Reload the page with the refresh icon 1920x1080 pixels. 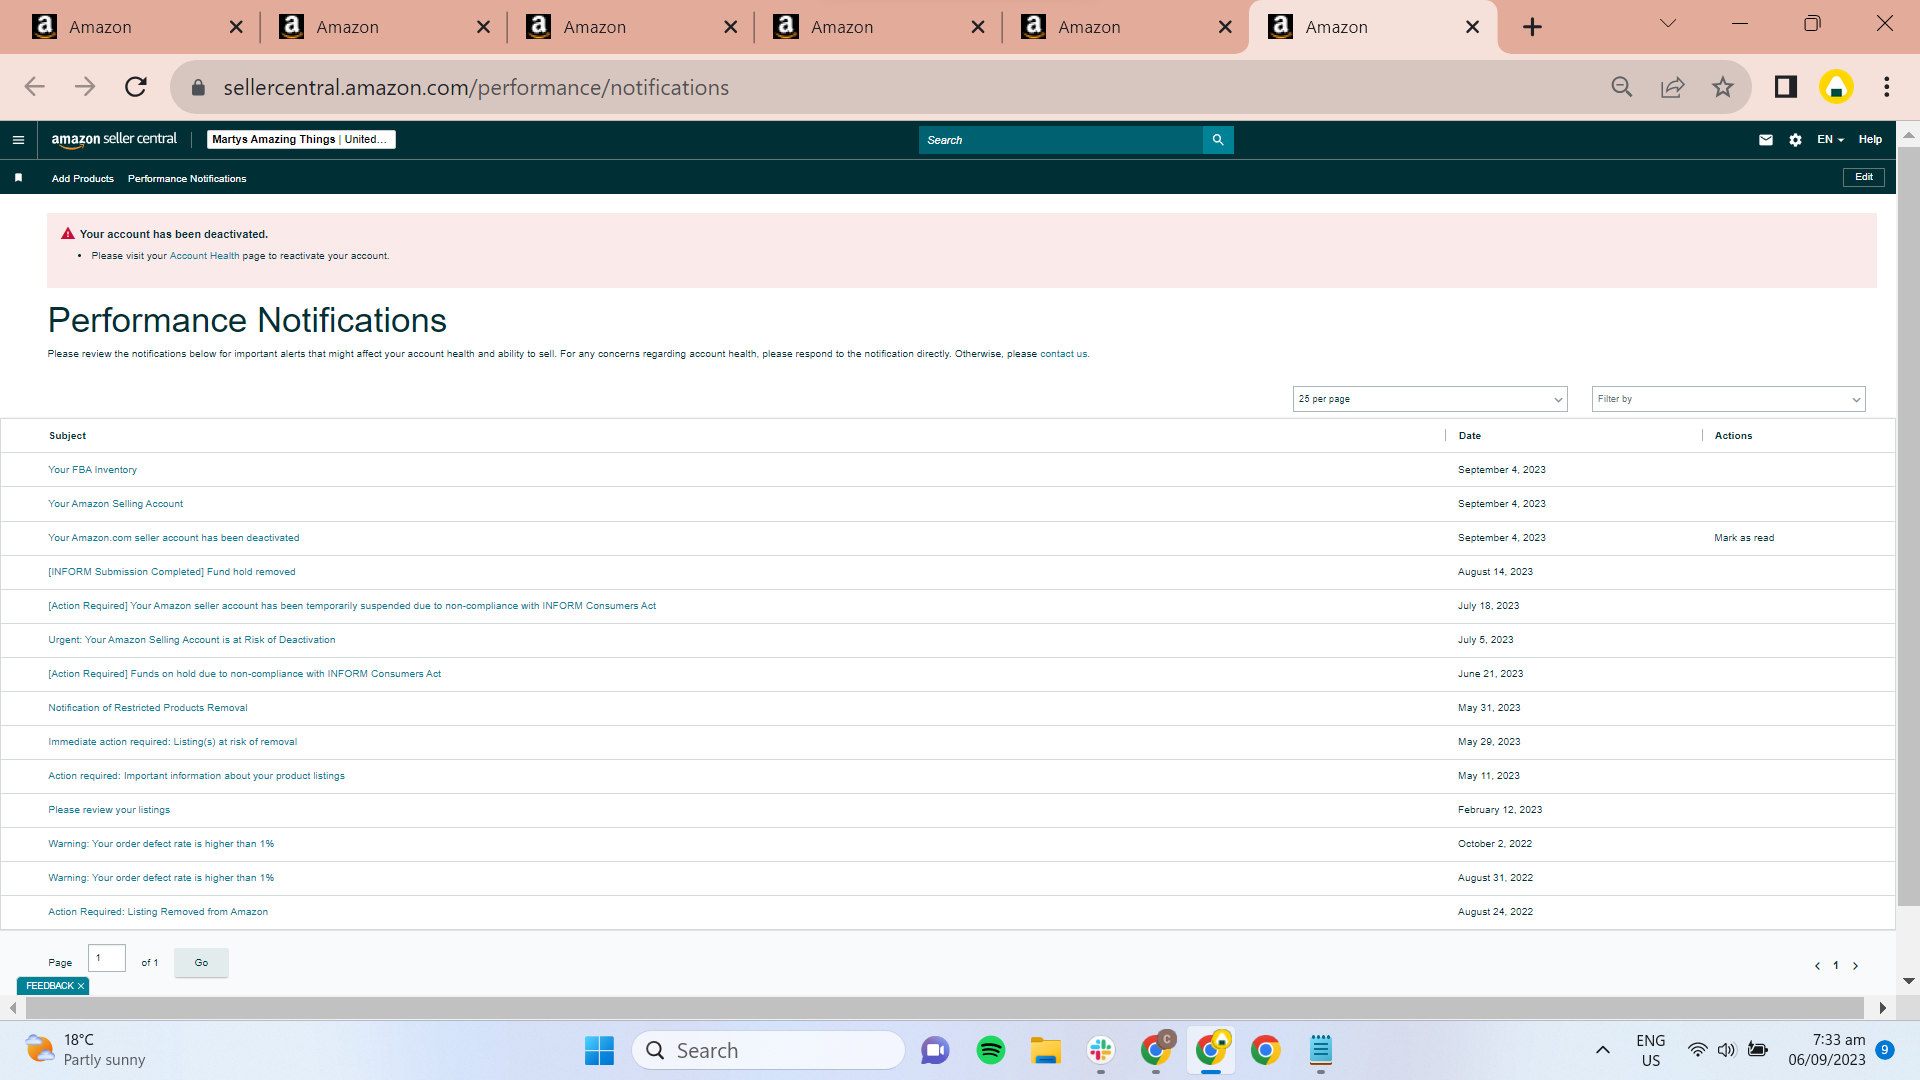(x=136, y=87)
